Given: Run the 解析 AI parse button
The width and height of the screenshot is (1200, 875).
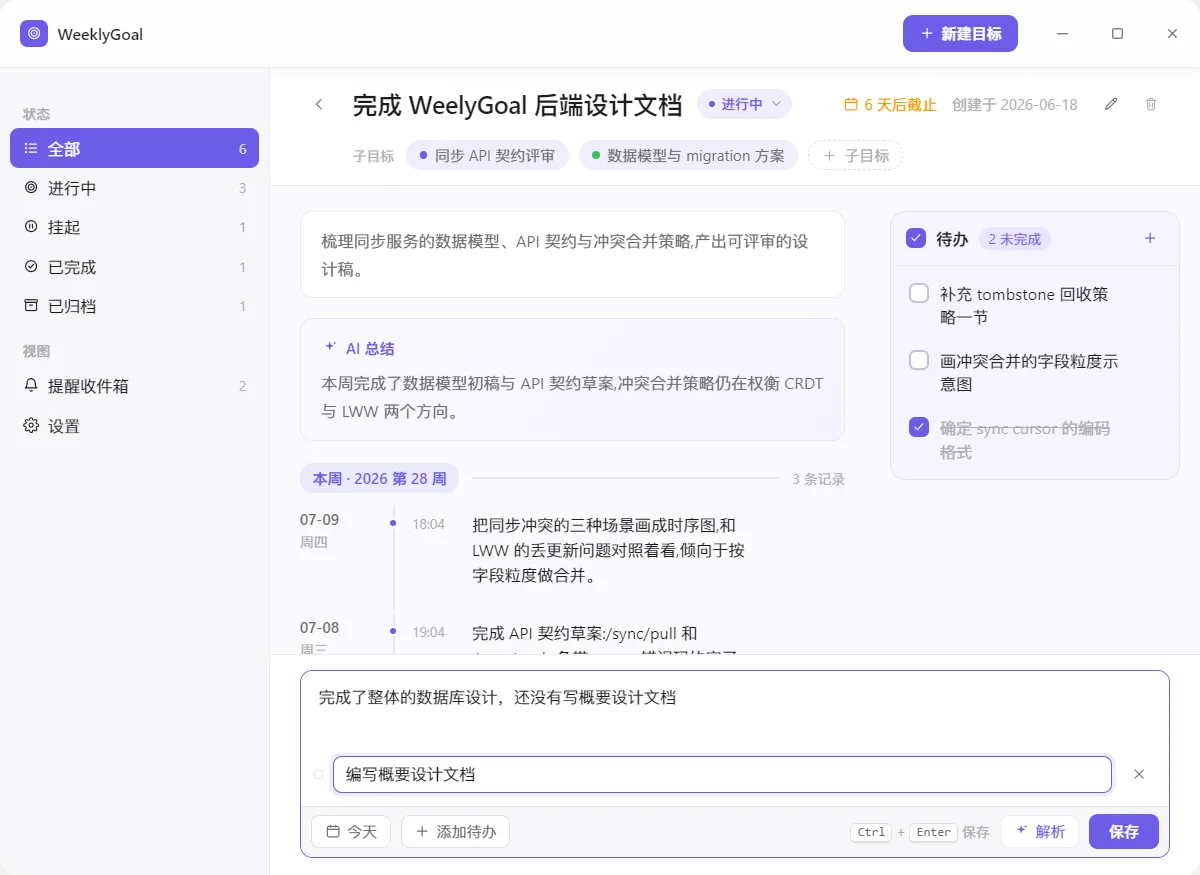Looking at the screenshot, I should (x=1039, y=831).
